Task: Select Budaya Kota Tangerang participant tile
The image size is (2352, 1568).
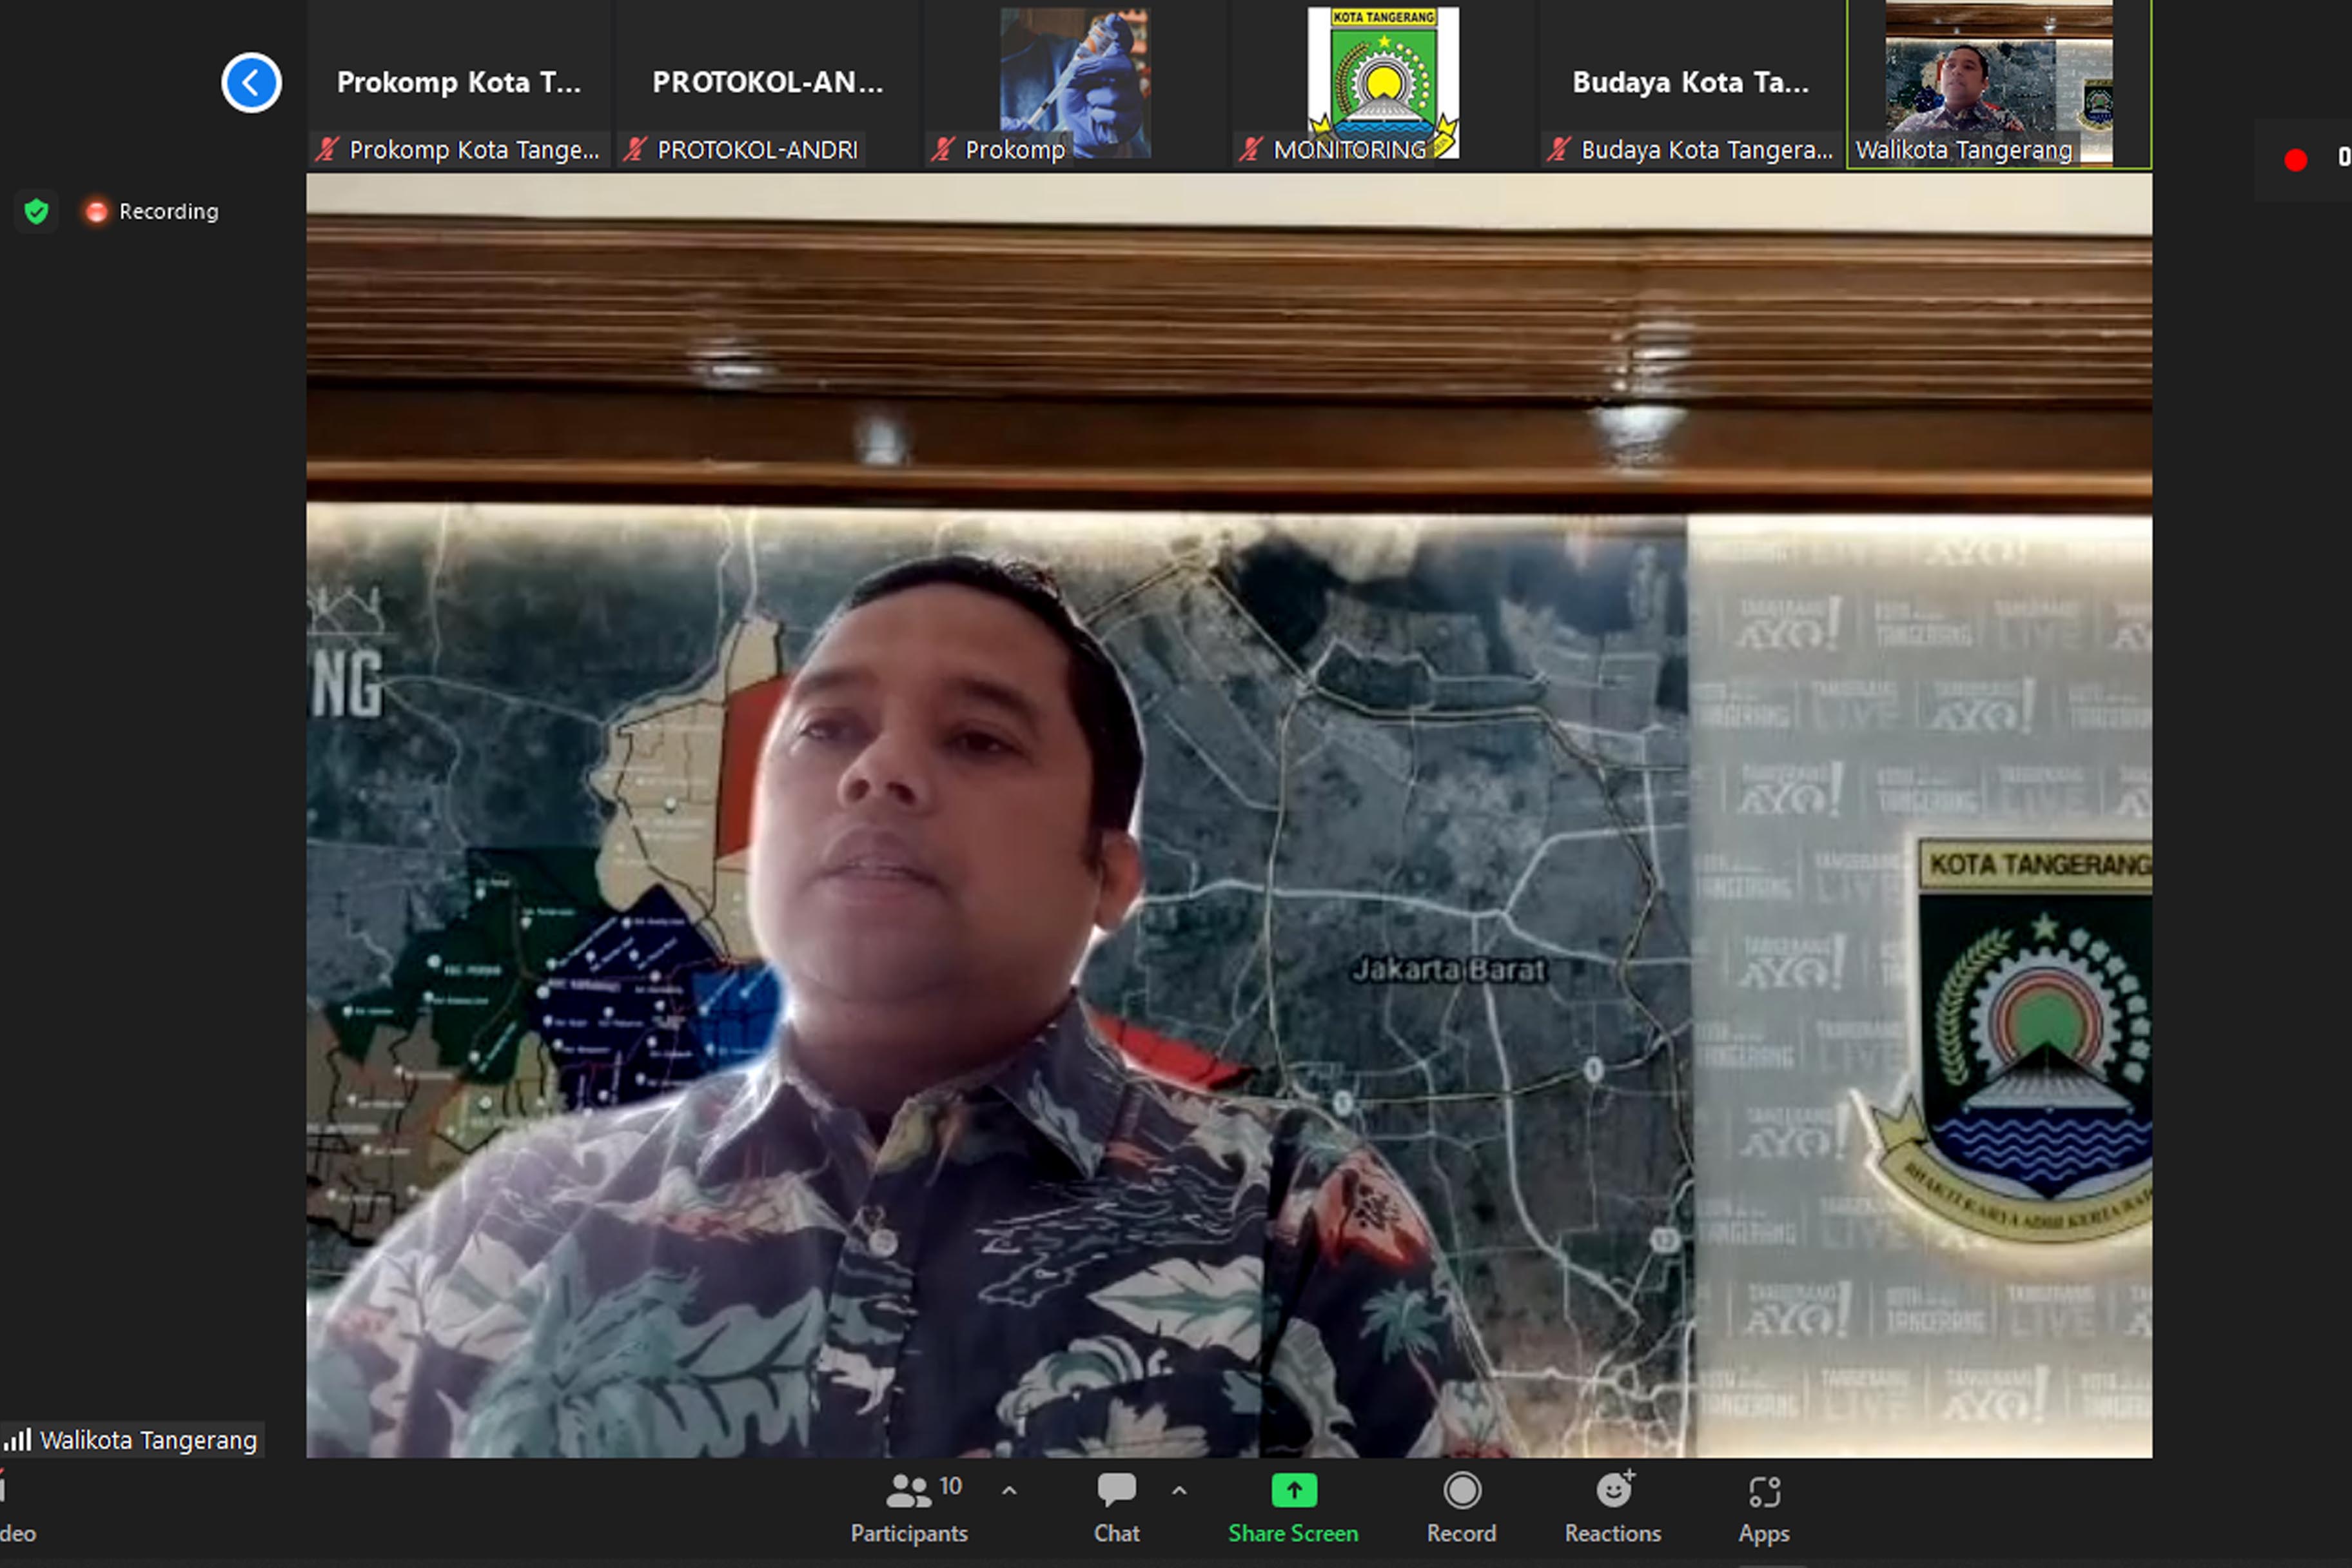Action: (x=1690, y=82)
